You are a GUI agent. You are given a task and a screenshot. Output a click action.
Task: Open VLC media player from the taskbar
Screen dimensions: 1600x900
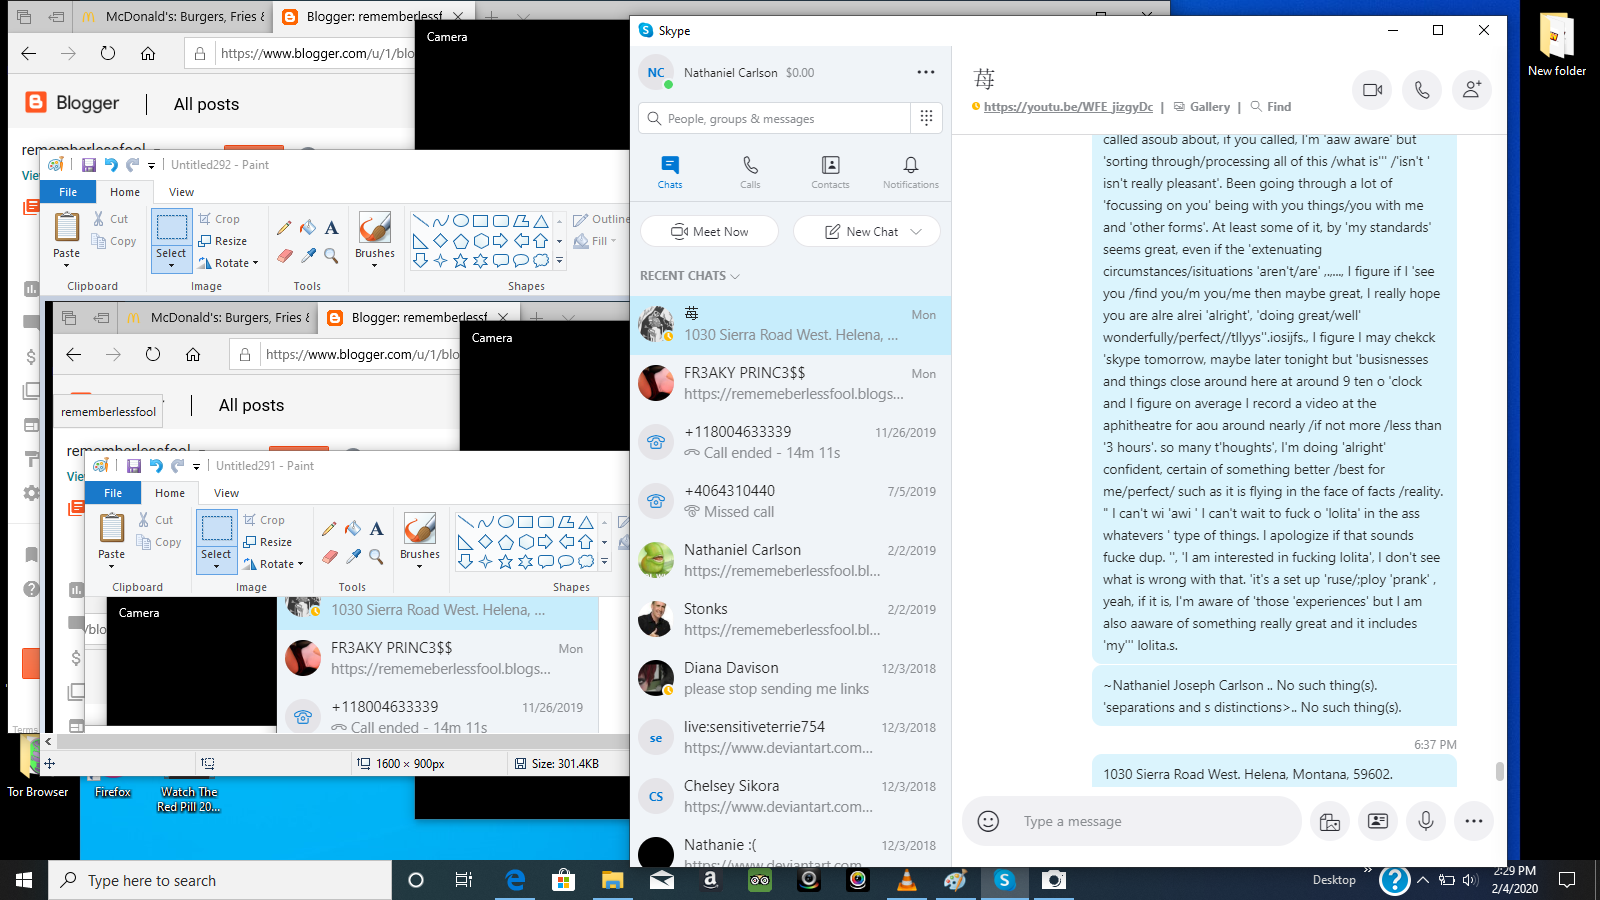pyautogui.click(x=906, y=880)
